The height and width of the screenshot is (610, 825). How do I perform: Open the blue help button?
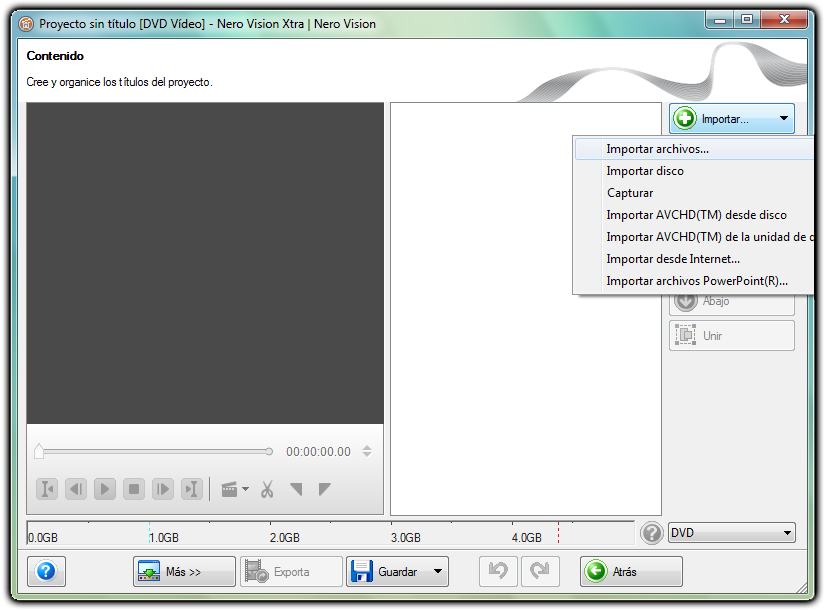point(46,571)
